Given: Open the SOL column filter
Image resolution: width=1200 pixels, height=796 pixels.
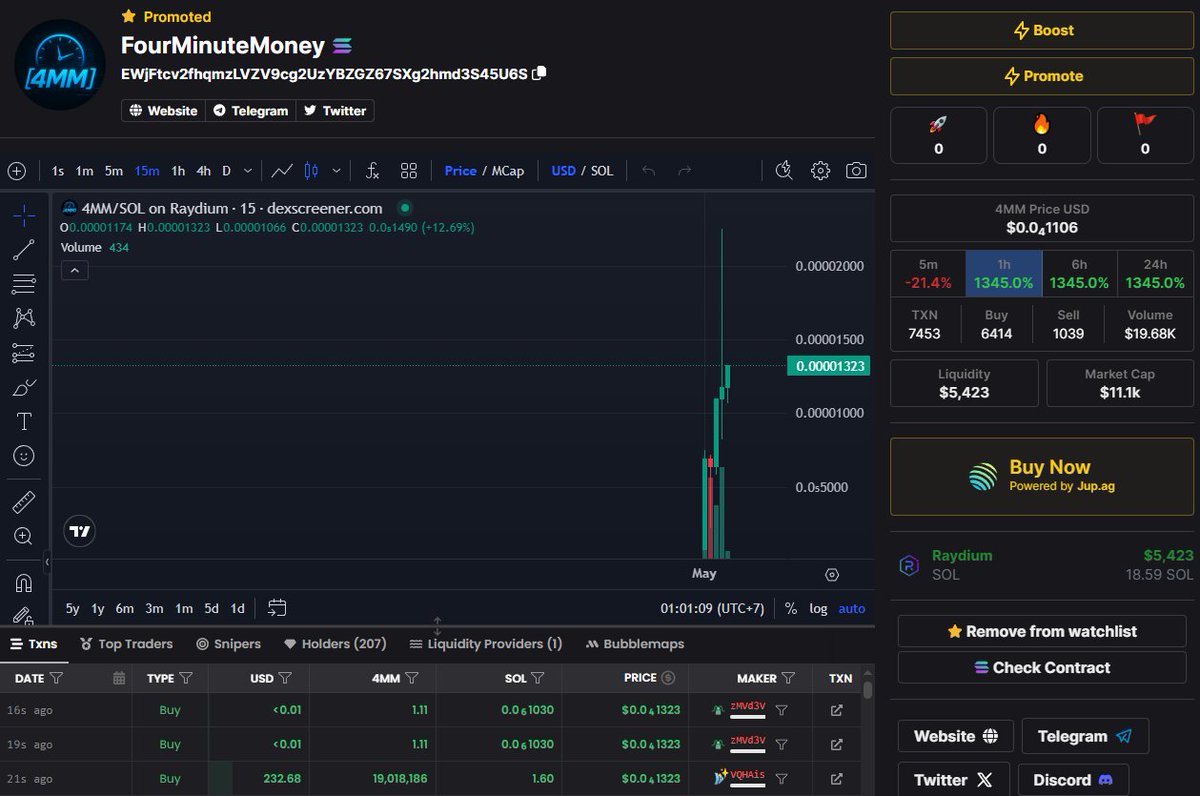Looking at the screenshot, I should [538, 678].
